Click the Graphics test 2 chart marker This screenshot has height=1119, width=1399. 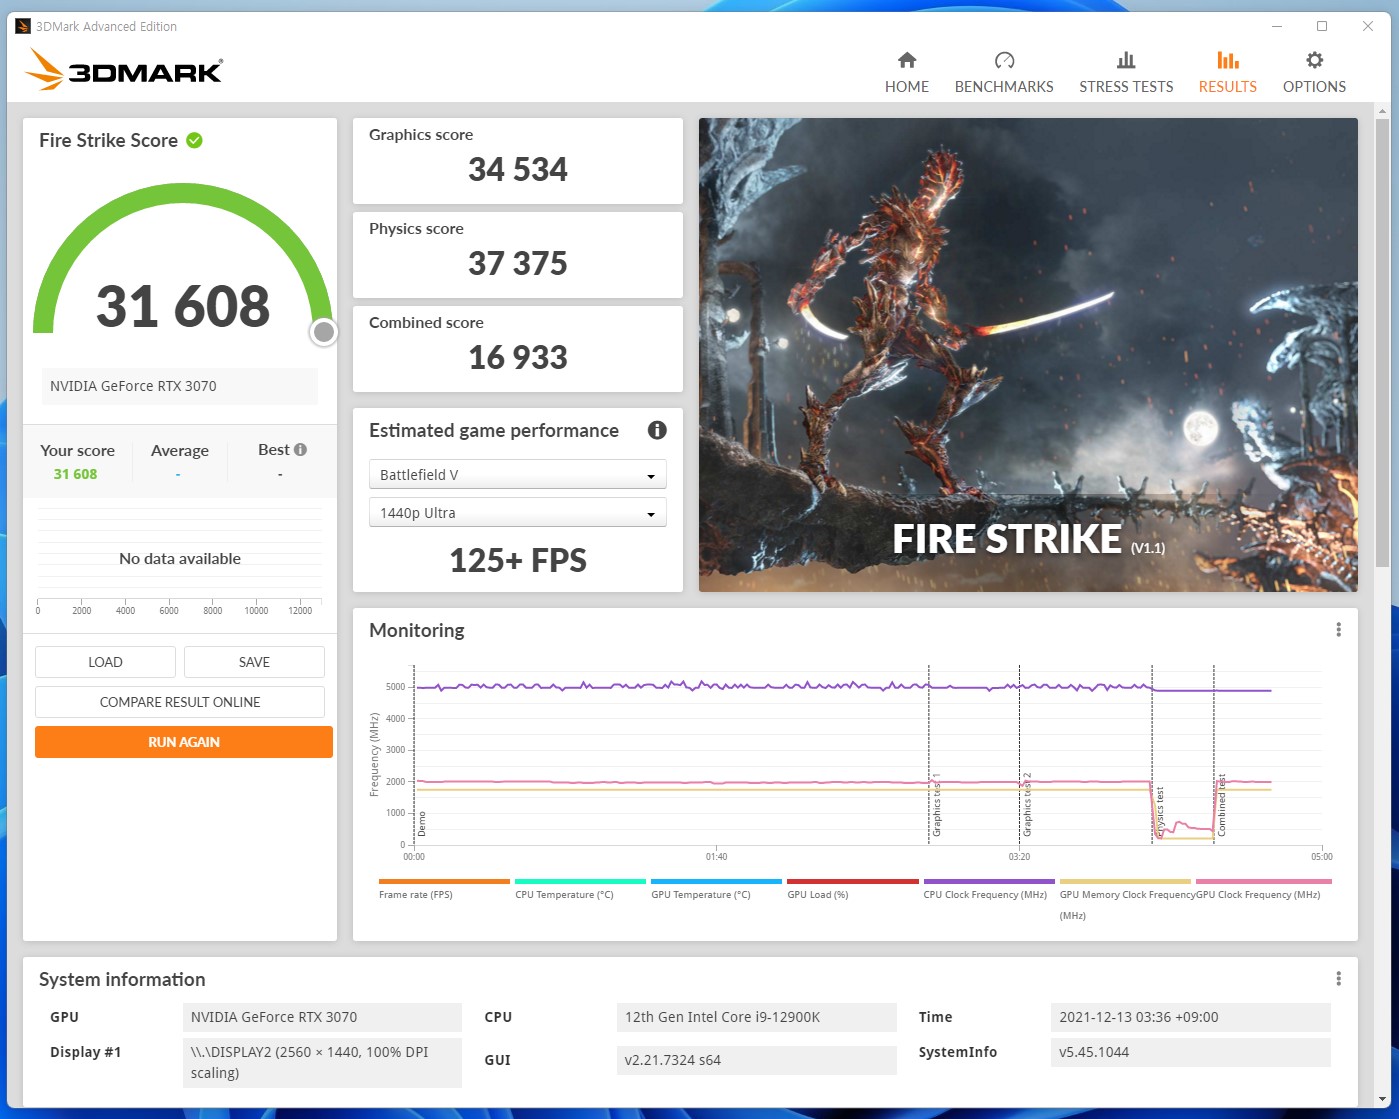(x=1027, y=806)
